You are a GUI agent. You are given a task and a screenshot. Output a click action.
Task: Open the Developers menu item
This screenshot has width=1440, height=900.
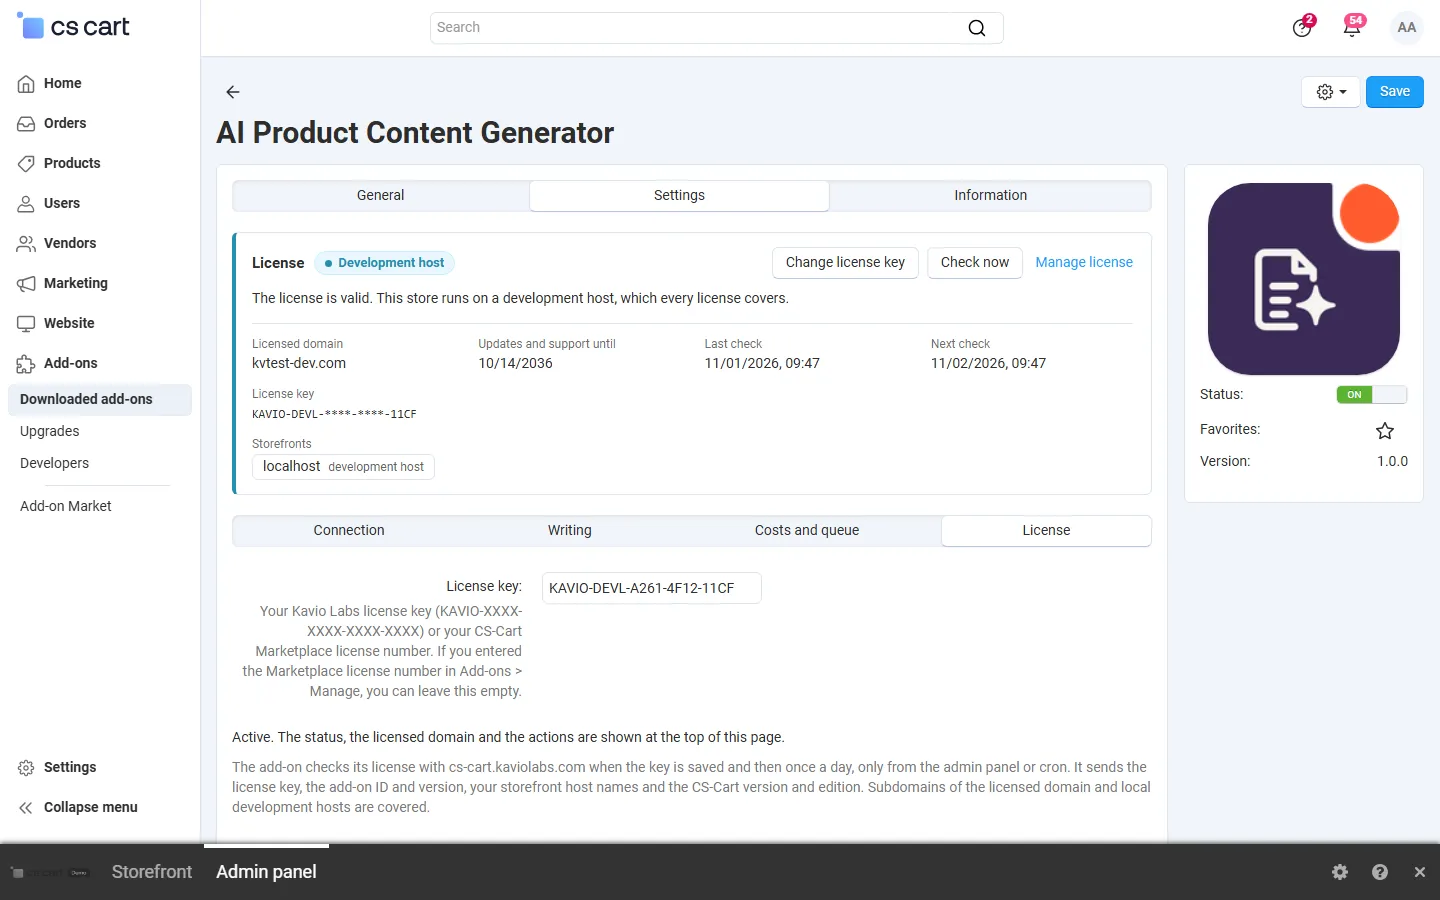(54, 464)
